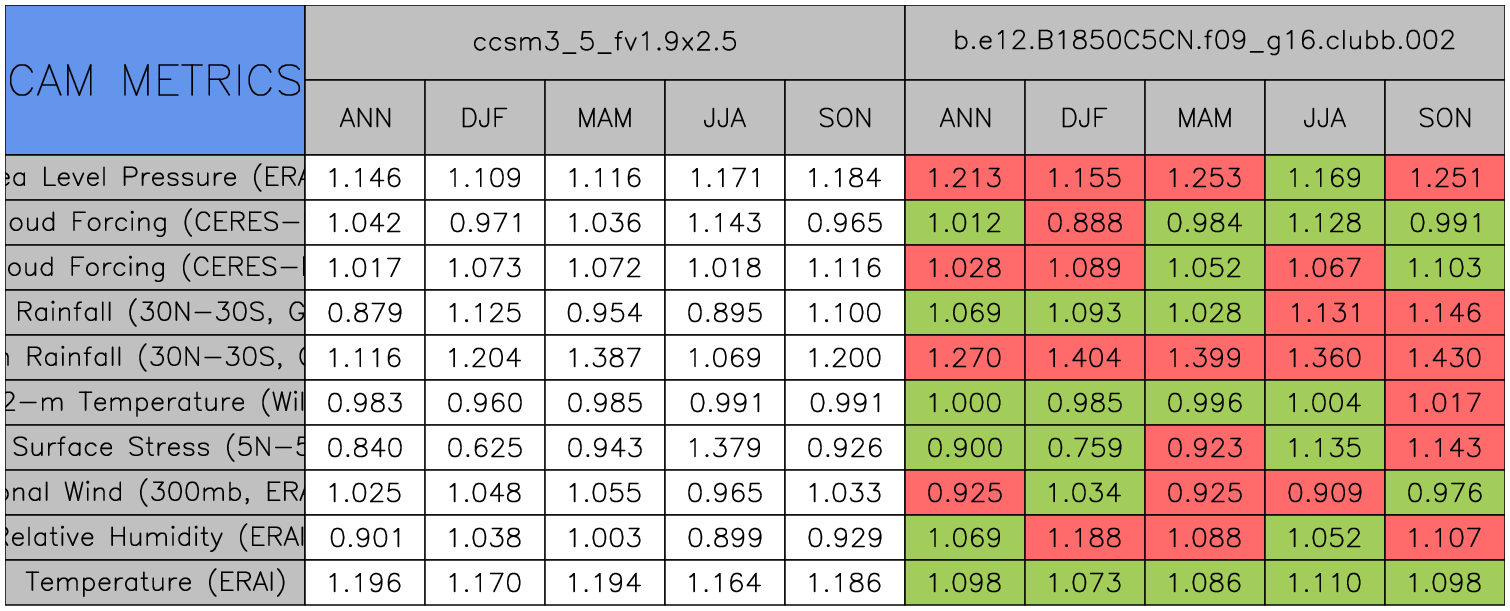Click the Surface Stress row label

(154, 447)
